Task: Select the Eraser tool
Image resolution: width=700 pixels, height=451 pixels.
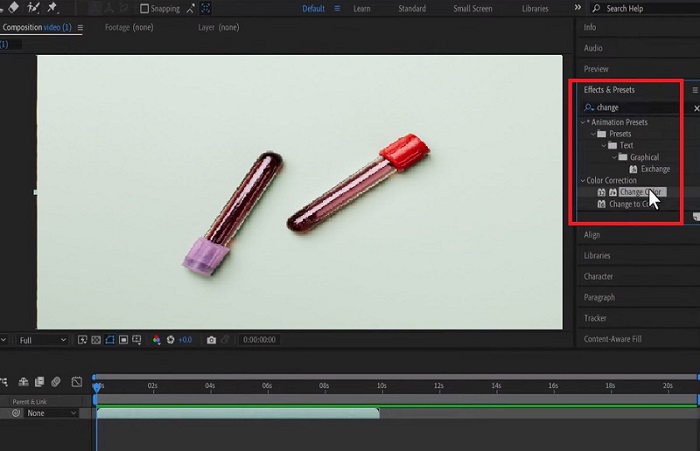Action: pos(14,7)
